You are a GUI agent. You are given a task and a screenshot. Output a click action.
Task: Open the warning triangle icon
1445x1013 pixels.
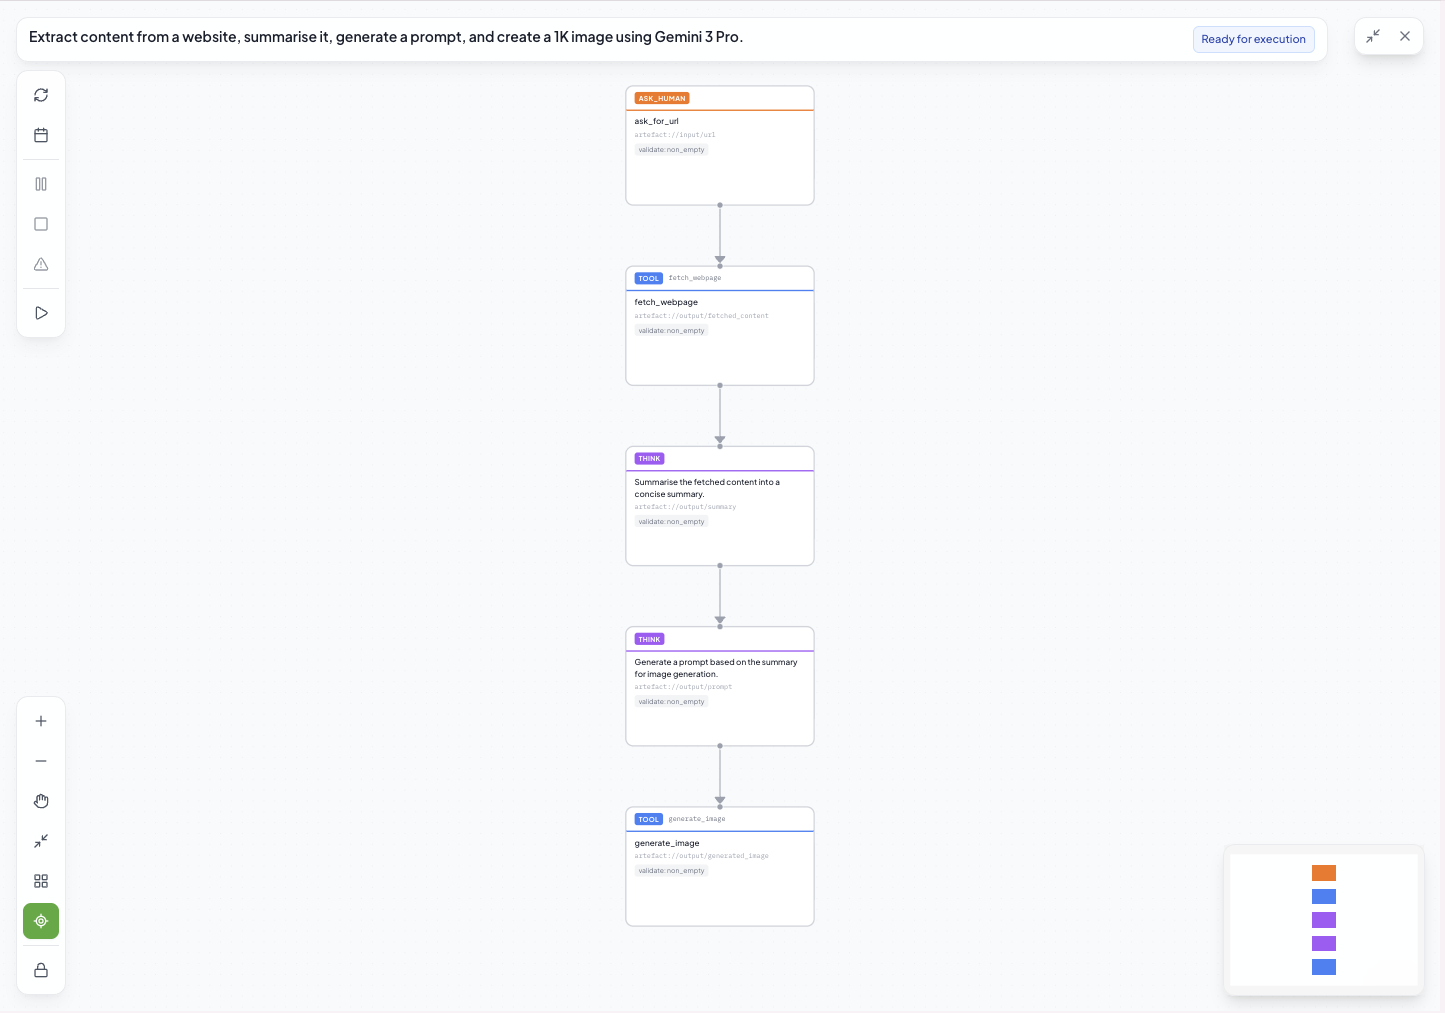(41, 264)
